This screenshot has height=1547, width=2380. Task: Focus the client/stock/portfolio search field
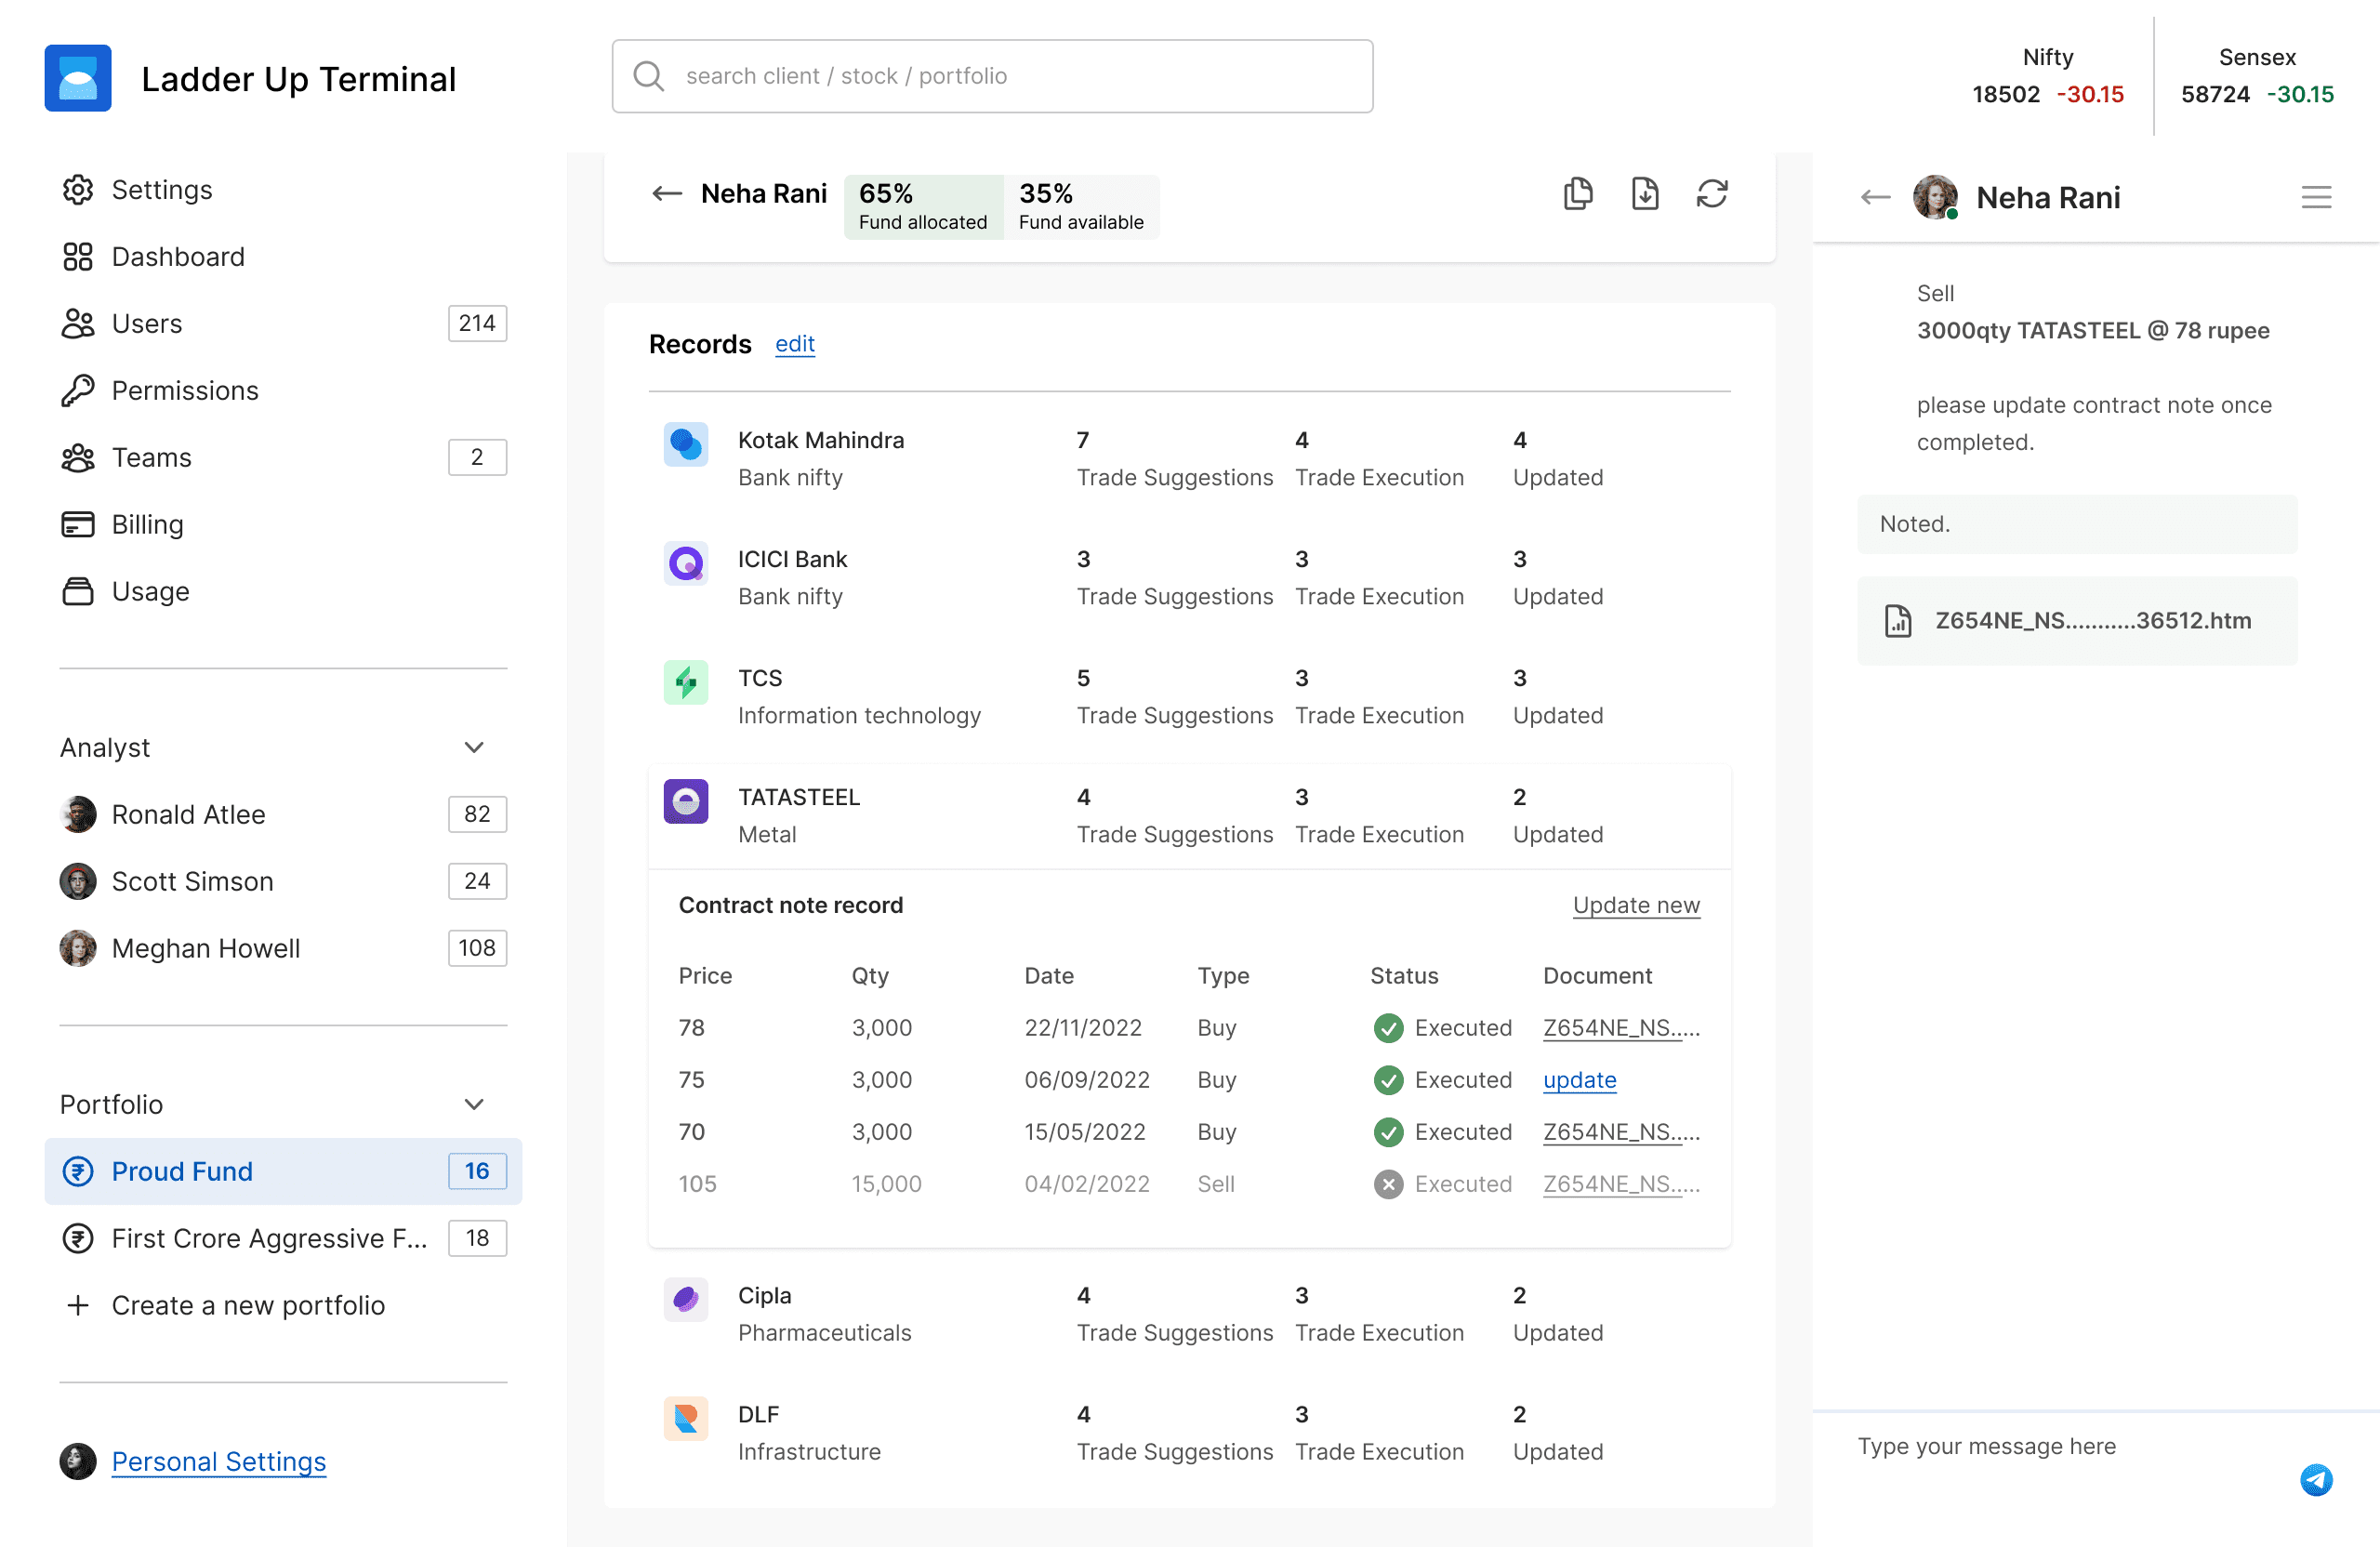(992, 76)
